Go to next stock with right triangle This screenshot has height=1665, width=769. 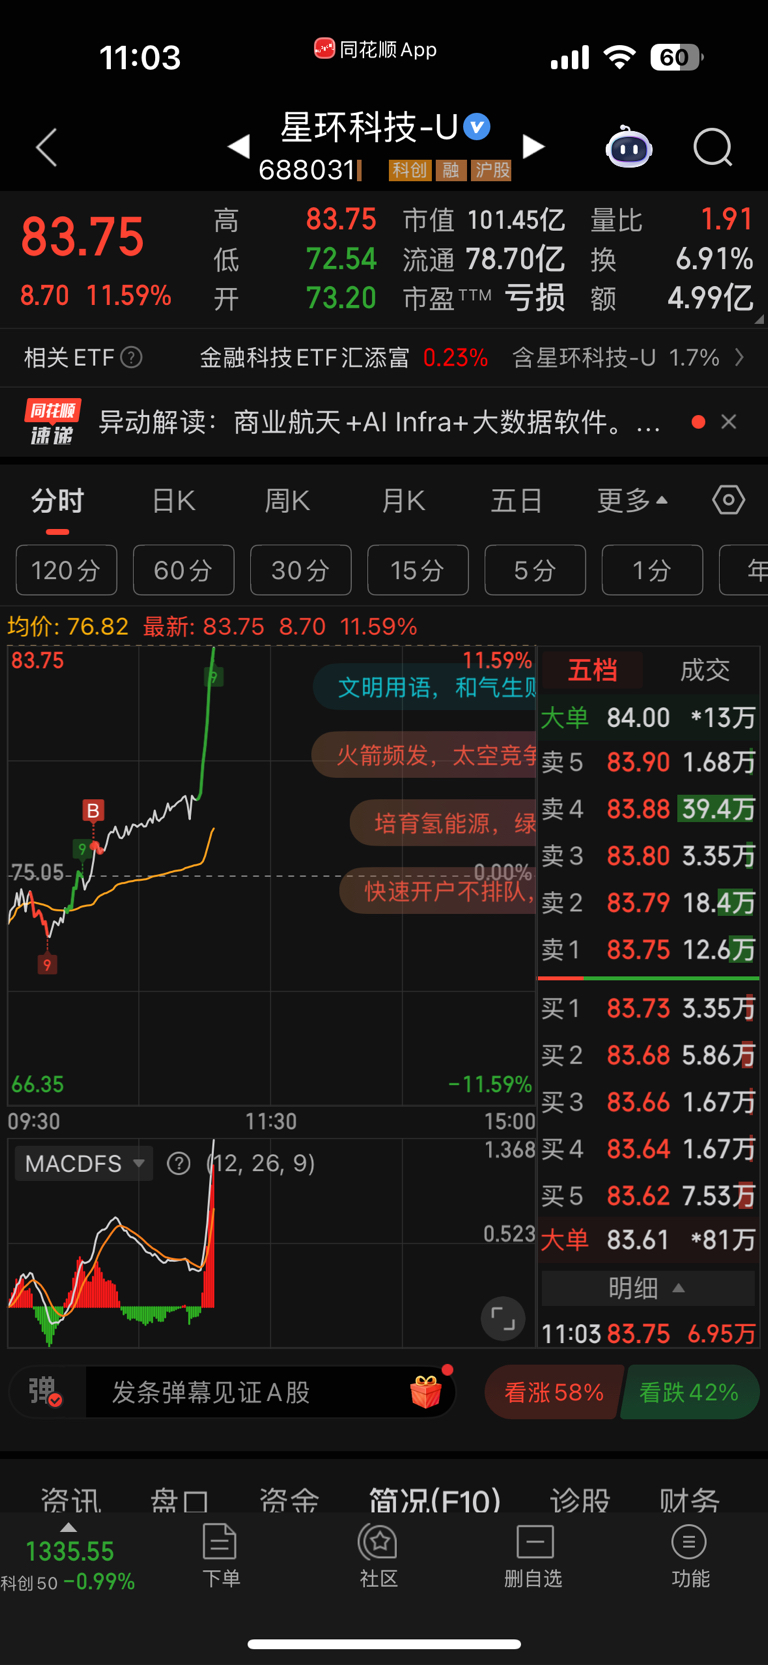coord(534,147)
